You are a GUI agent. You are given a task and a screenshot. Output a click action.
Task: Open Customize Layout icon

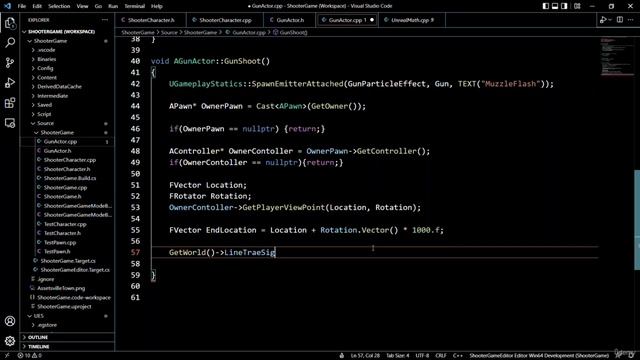(577, 6)
